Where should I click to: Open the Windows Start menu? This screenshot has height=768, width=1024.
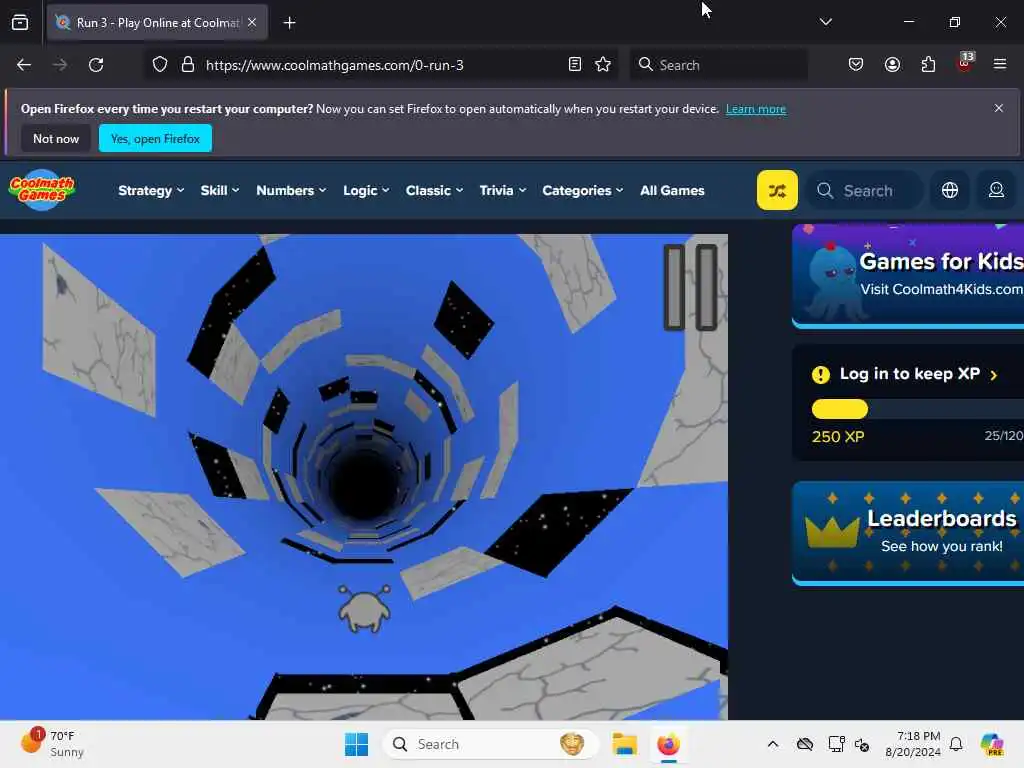356,744
